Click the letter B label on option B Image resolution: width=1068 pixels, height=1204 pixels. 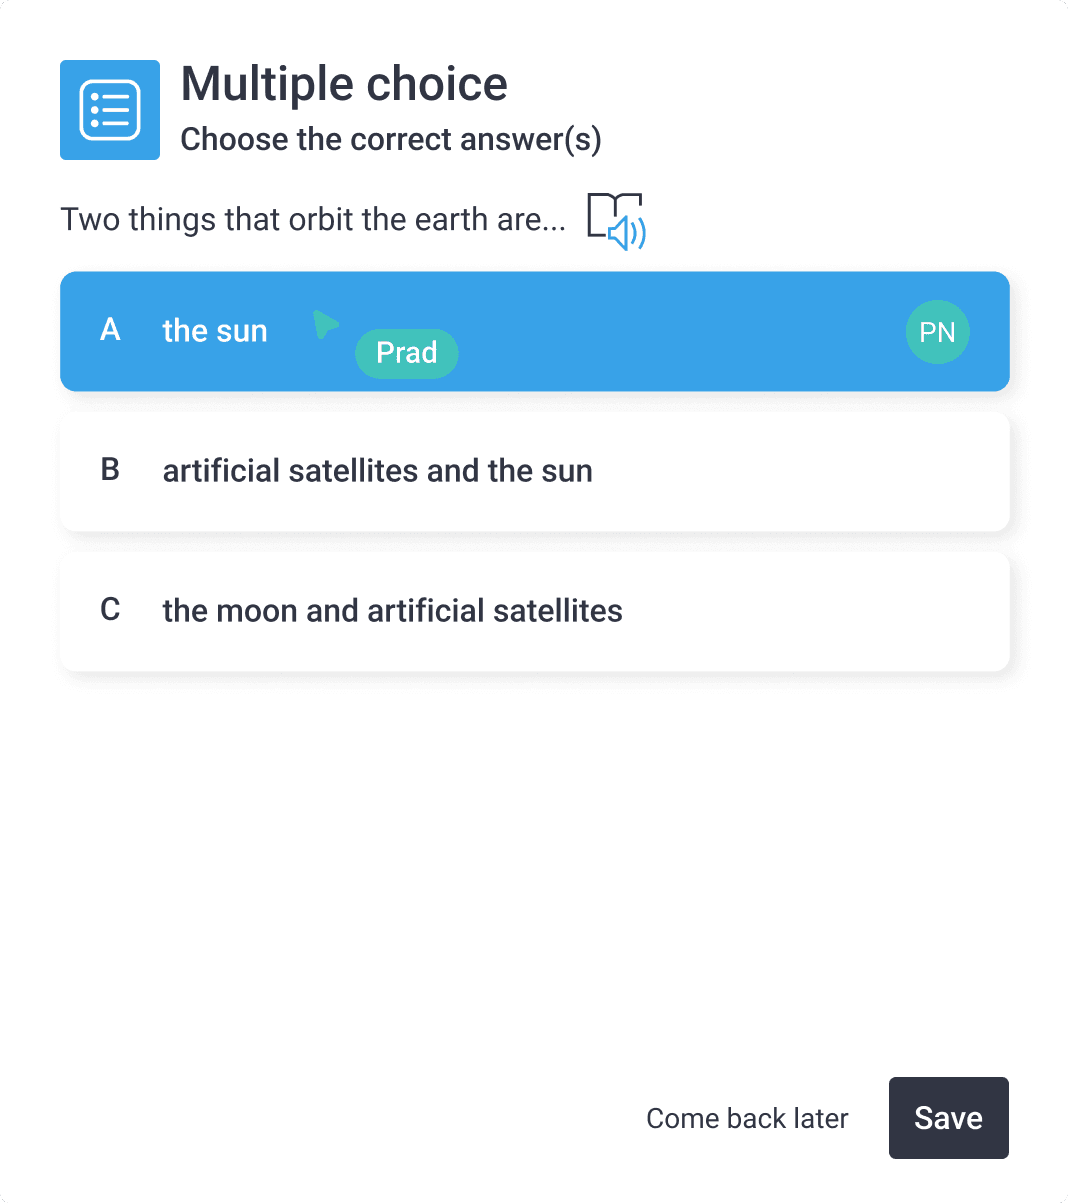tap(110, 470)
